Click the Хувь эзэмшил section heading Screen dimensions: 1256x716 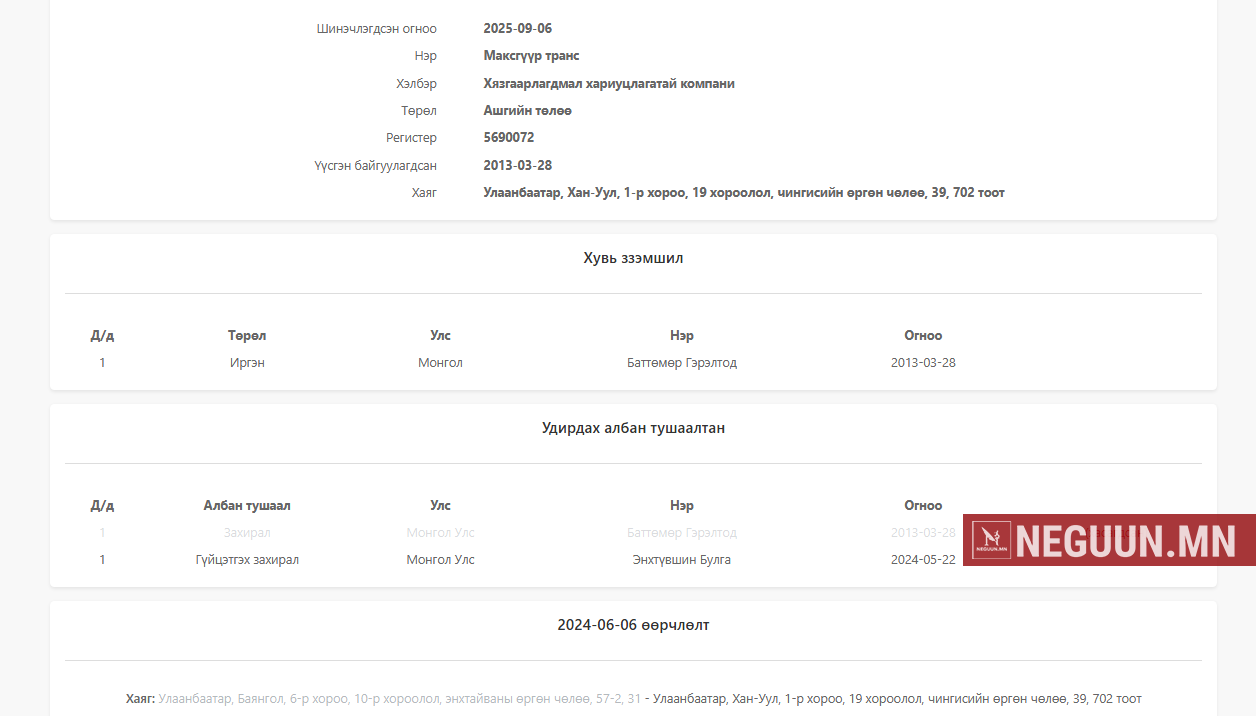(633, 258)
